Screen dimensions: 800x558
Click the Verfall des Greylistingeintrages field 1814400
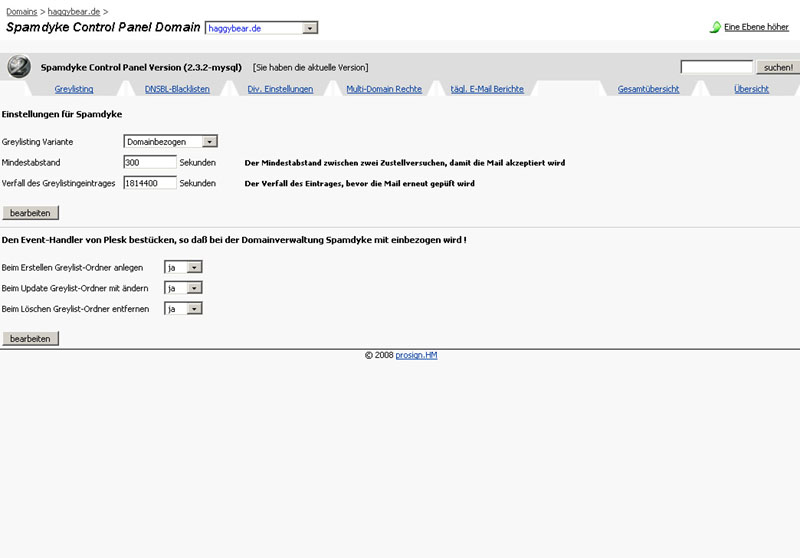150,183
